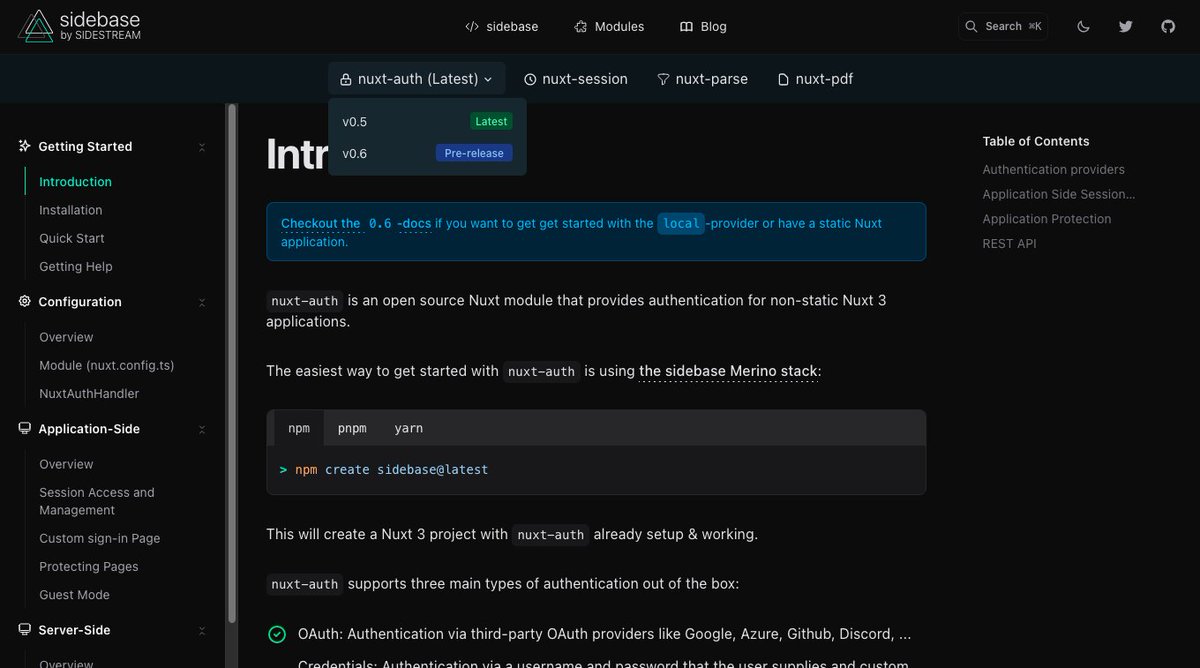Screen dimensions: 1200x668
Task: Click the nuxt-auth lock icon
Action: pyautogui.click(x=345, y=79)
